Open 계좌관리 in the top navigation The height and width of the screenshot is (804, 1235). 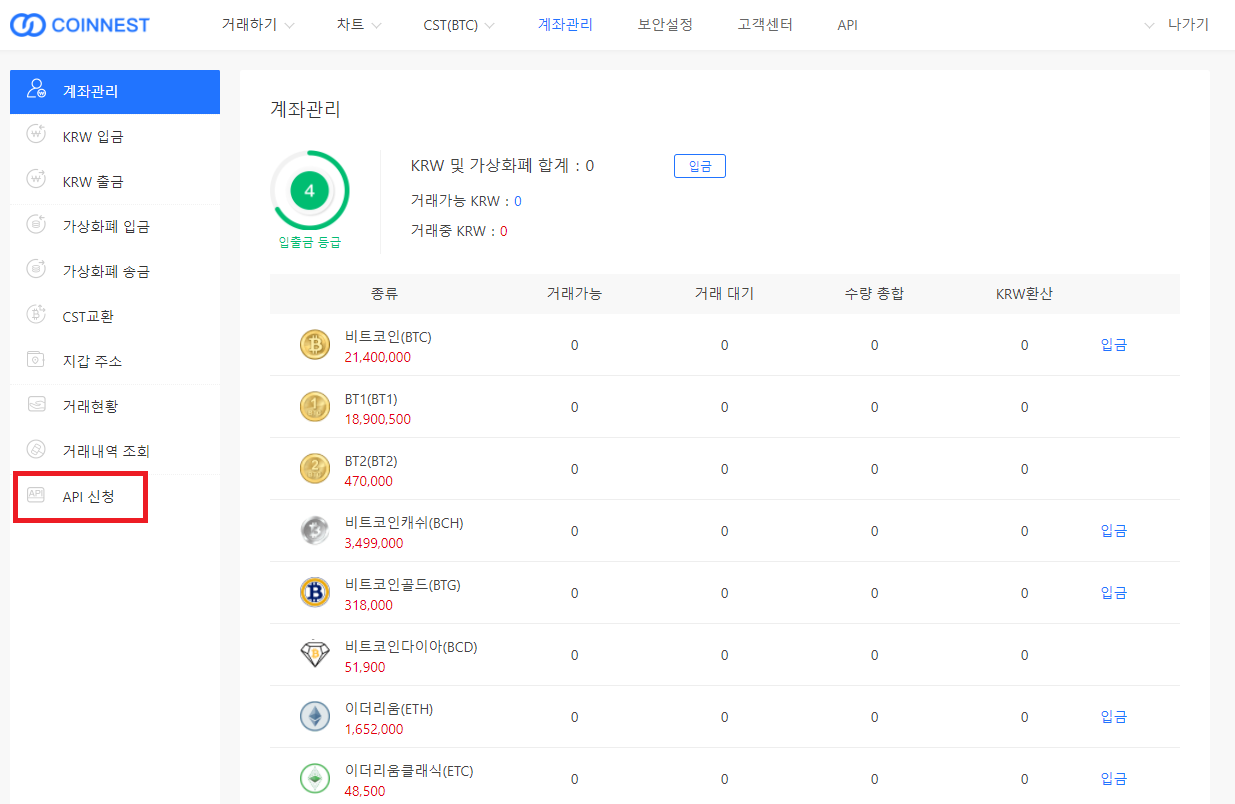click(565, 25)
